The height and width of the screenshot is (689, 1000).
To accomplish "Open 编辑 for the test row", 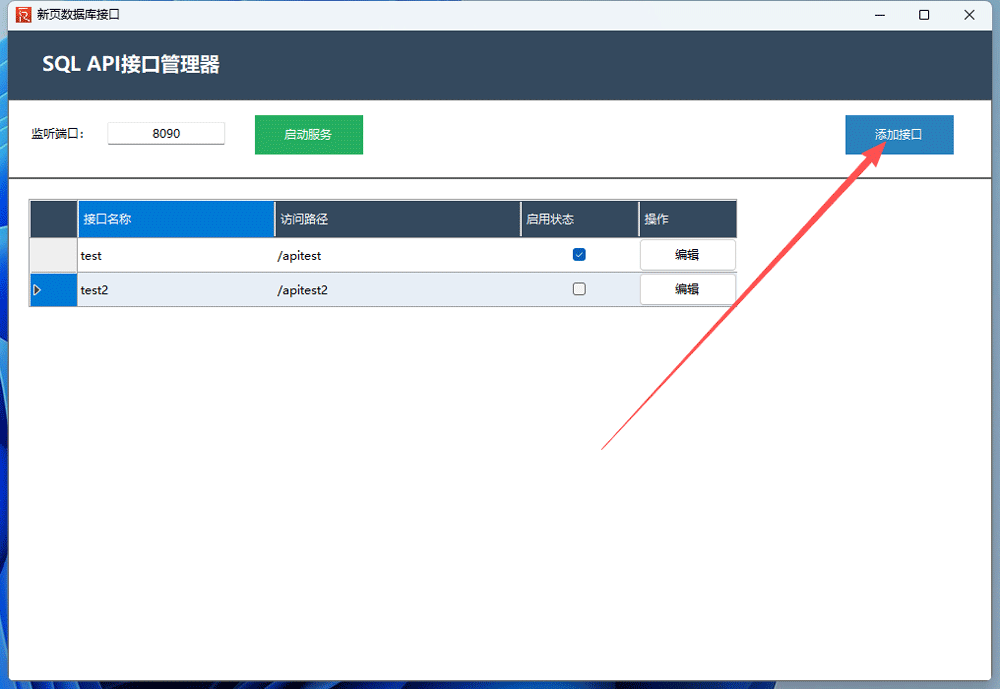I will click(687, 255).
